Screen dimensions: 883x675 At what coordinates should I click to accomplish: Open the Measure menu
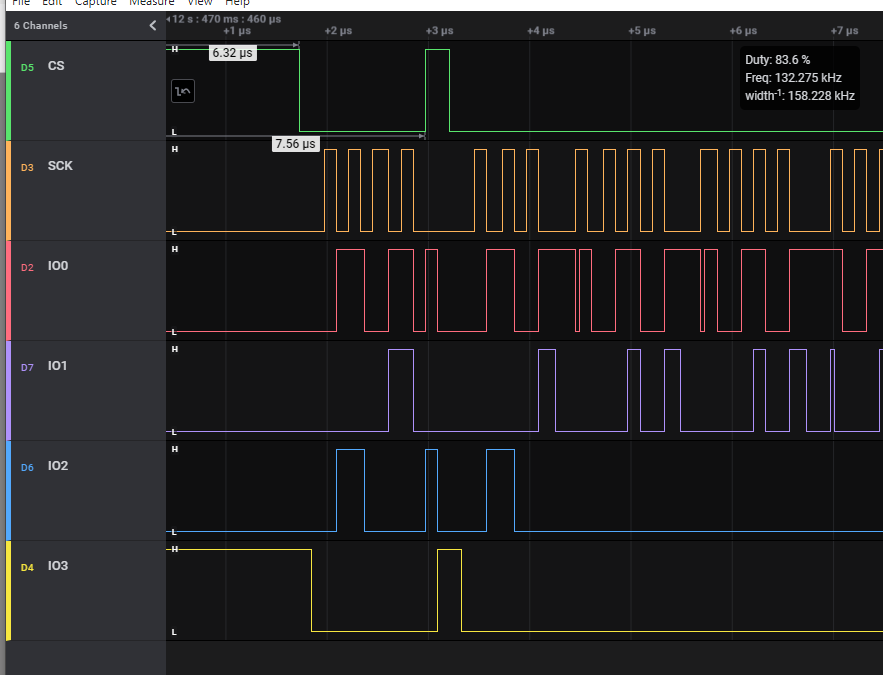click(x=151, y=3)
